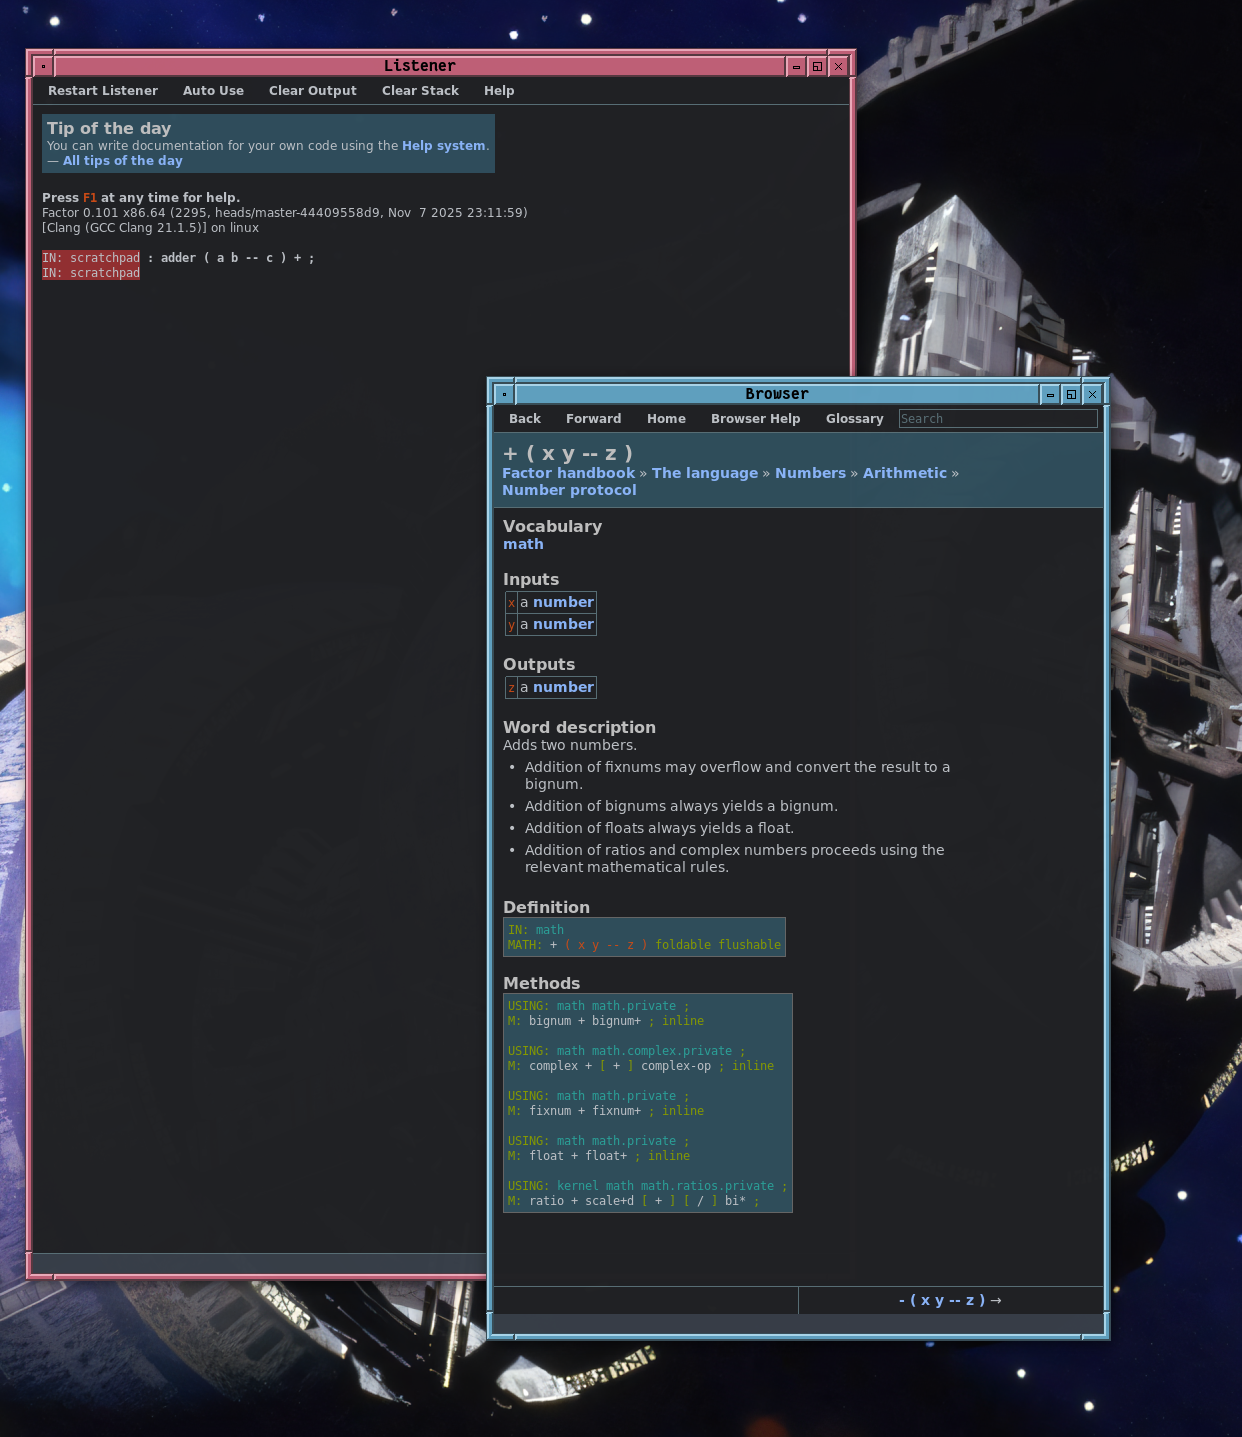Open the math vocabulary link
1242x1437 pixels.
[523, 544]
